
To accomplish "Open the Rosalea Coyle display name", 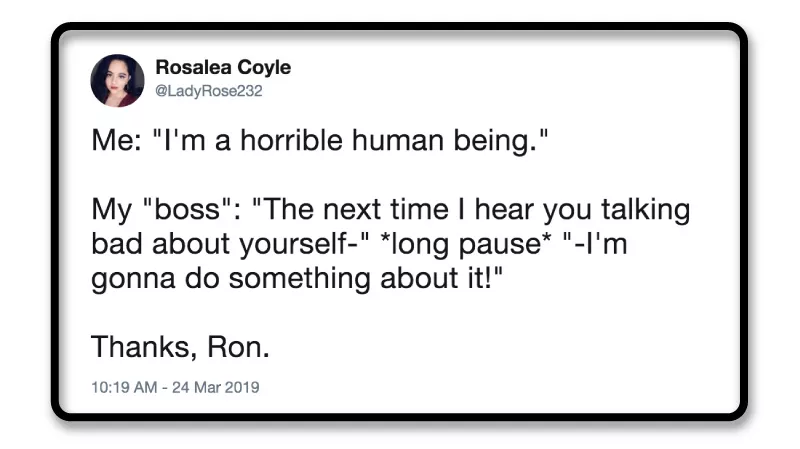I will click(223, 68).
